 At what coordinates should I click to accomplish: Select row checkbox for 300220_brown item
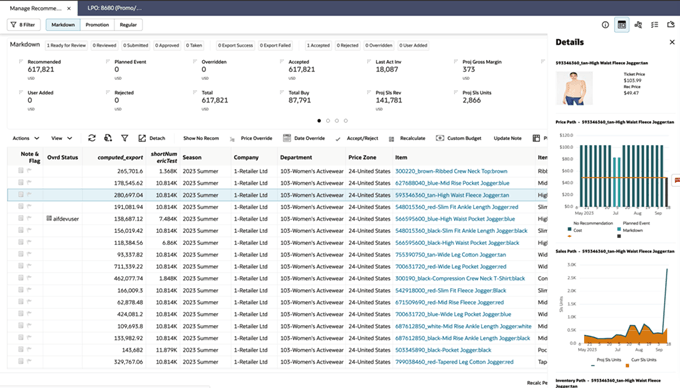click(20, 171)
